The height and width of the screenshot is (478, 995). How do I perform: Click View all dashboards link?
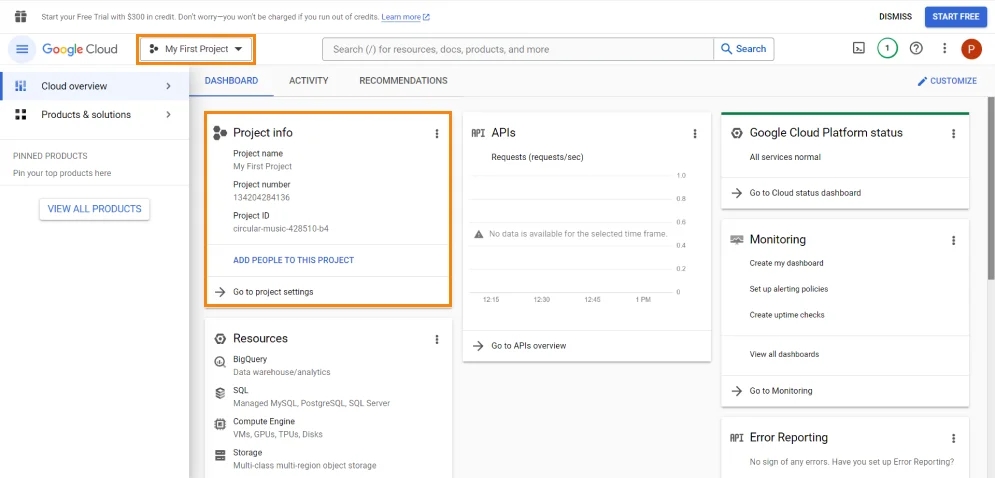[x=784, y=354]
